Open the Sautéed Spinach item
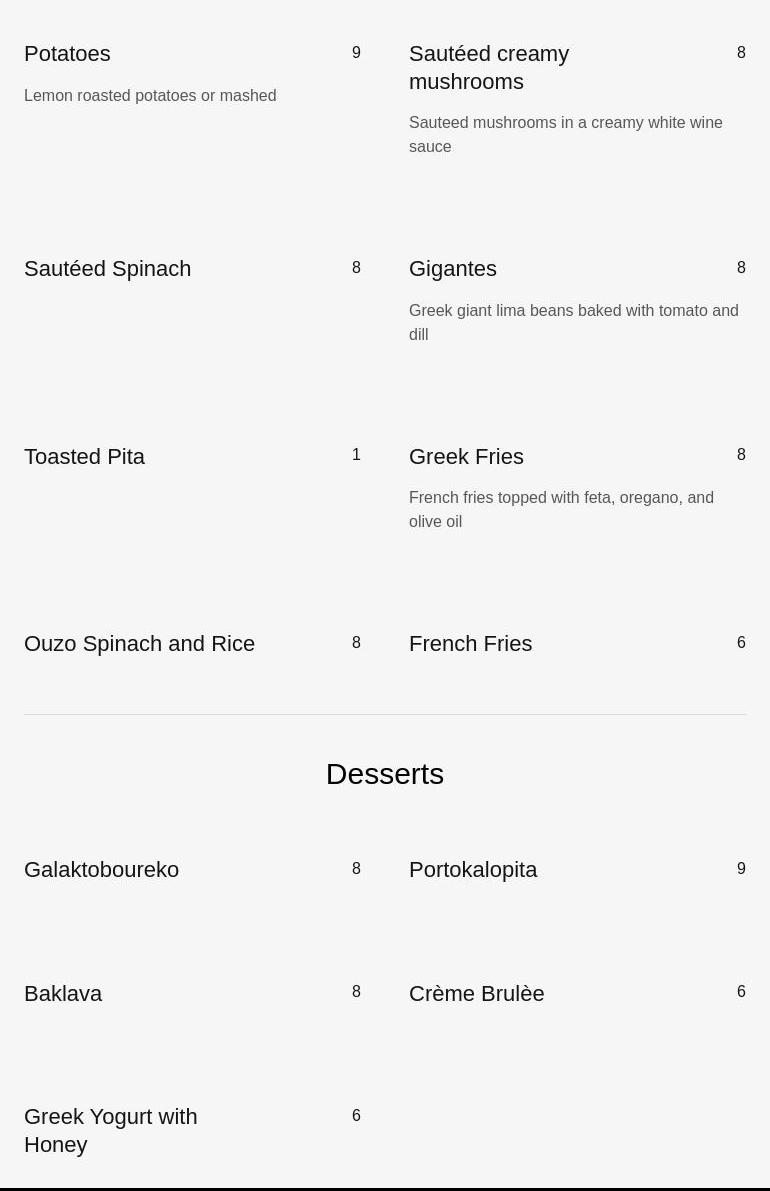 tap(107, 269)
